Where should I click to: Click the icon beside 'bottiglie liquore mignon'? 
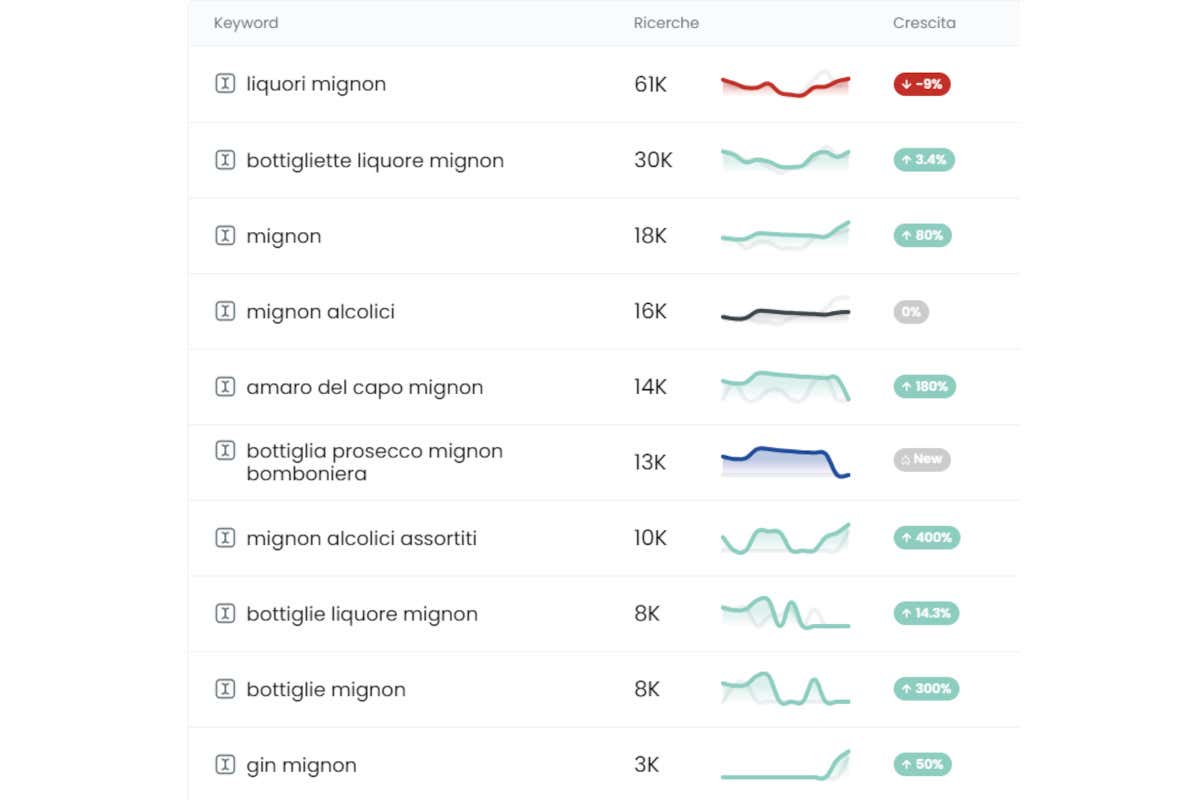pos(225,613)
